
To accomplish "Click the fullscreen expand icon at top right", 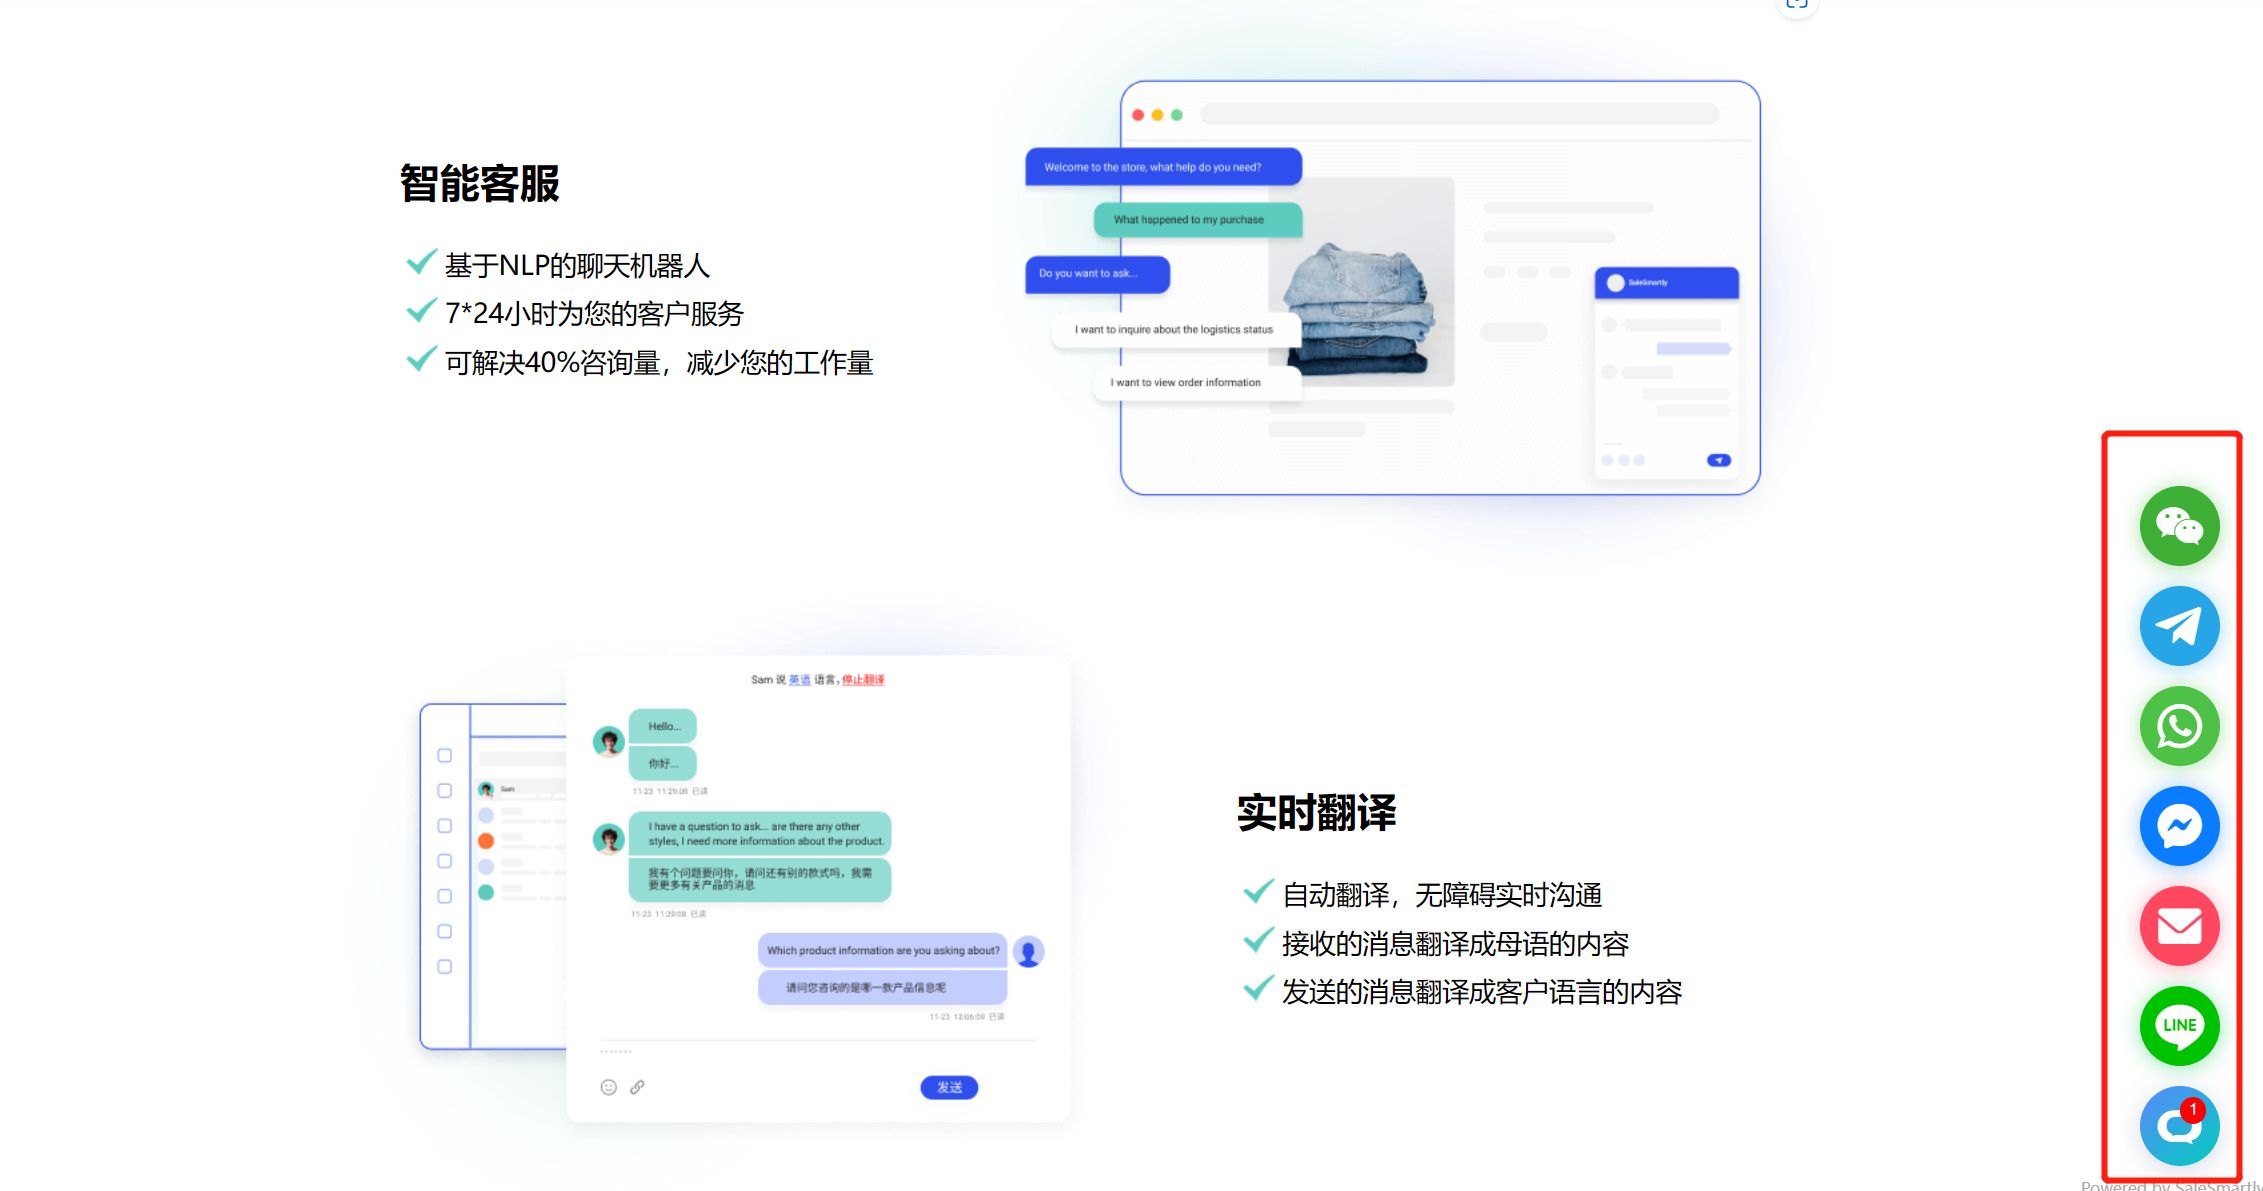I will pyautogui.click(x=1797, y=6).
